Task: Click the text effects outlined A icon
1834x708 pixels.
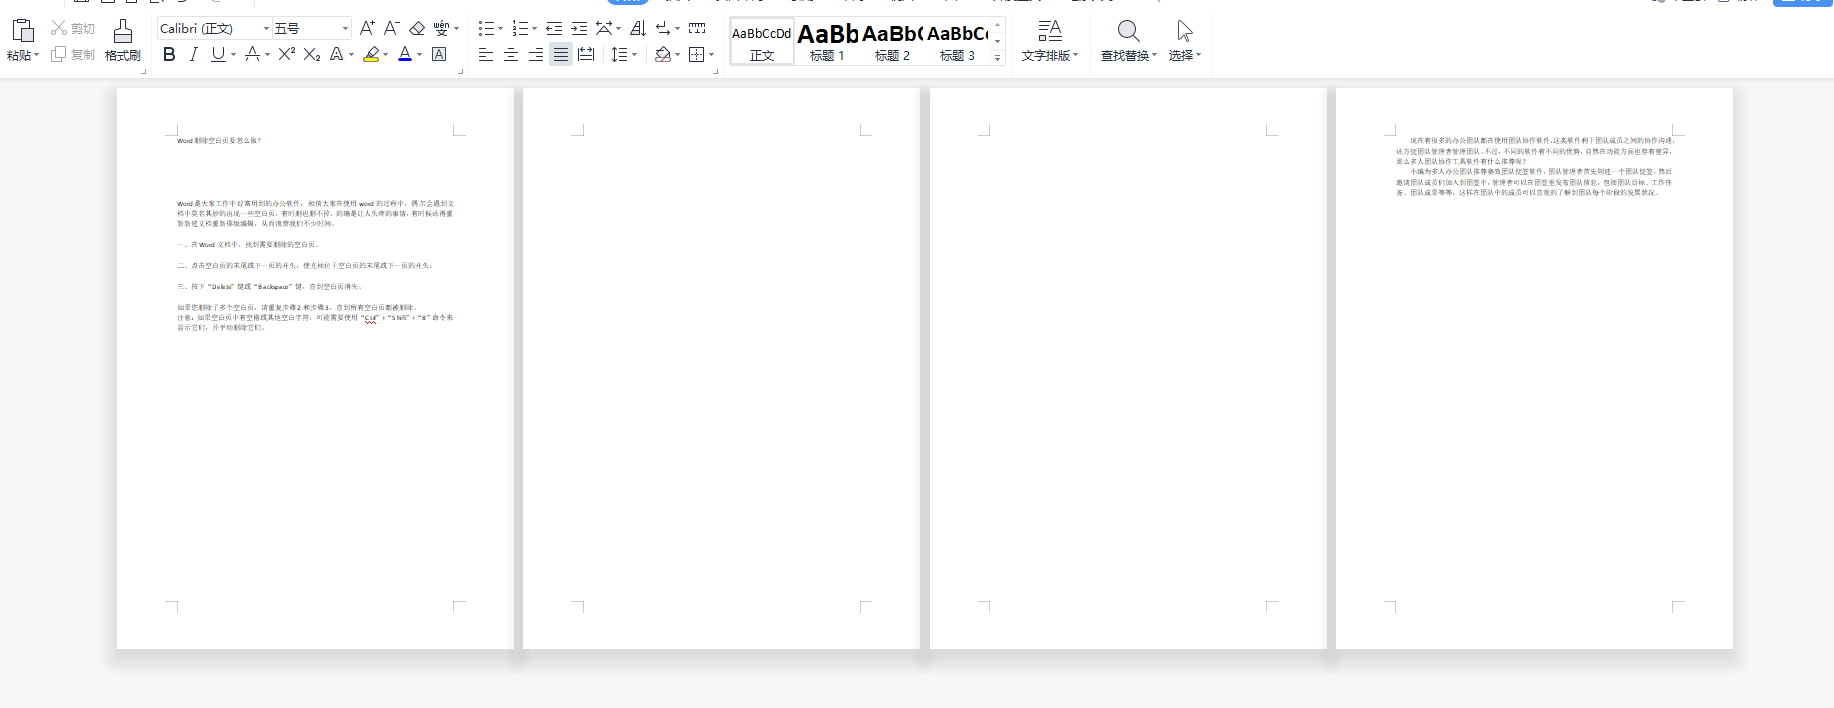Action: [x=337, y=55]
